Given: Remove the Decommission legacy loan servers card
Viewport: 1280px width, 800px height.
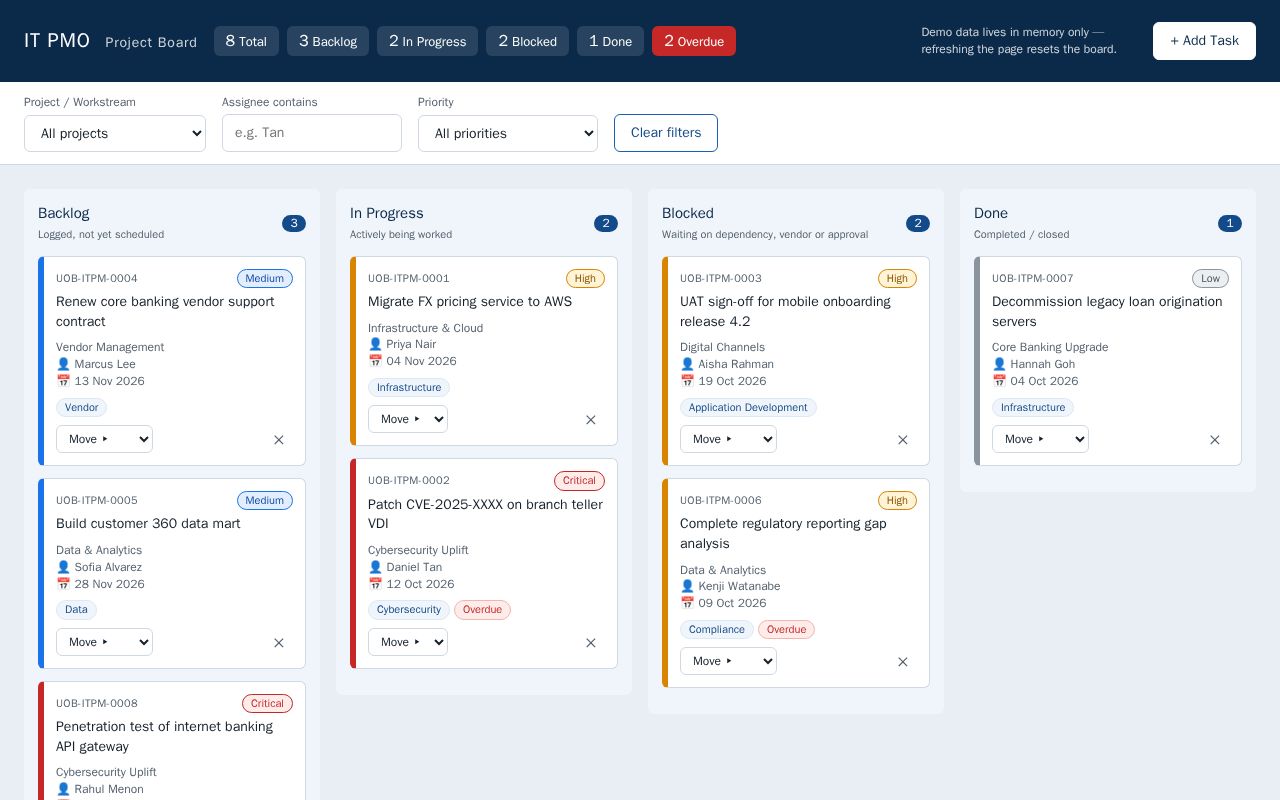Looking at the screenshot, I should (x=1215, y=440).
